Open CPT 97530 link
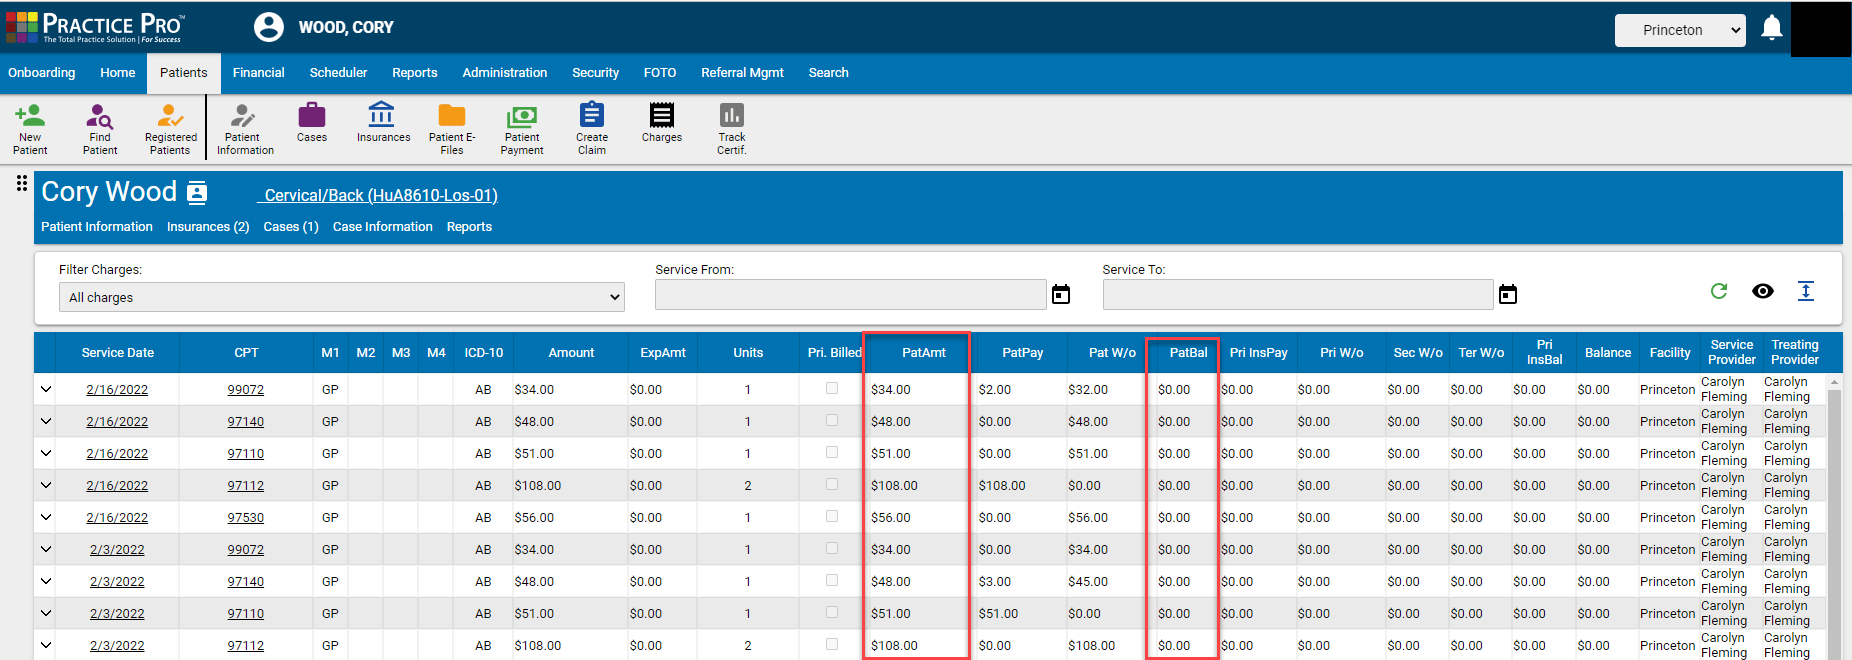 [246, 517]
